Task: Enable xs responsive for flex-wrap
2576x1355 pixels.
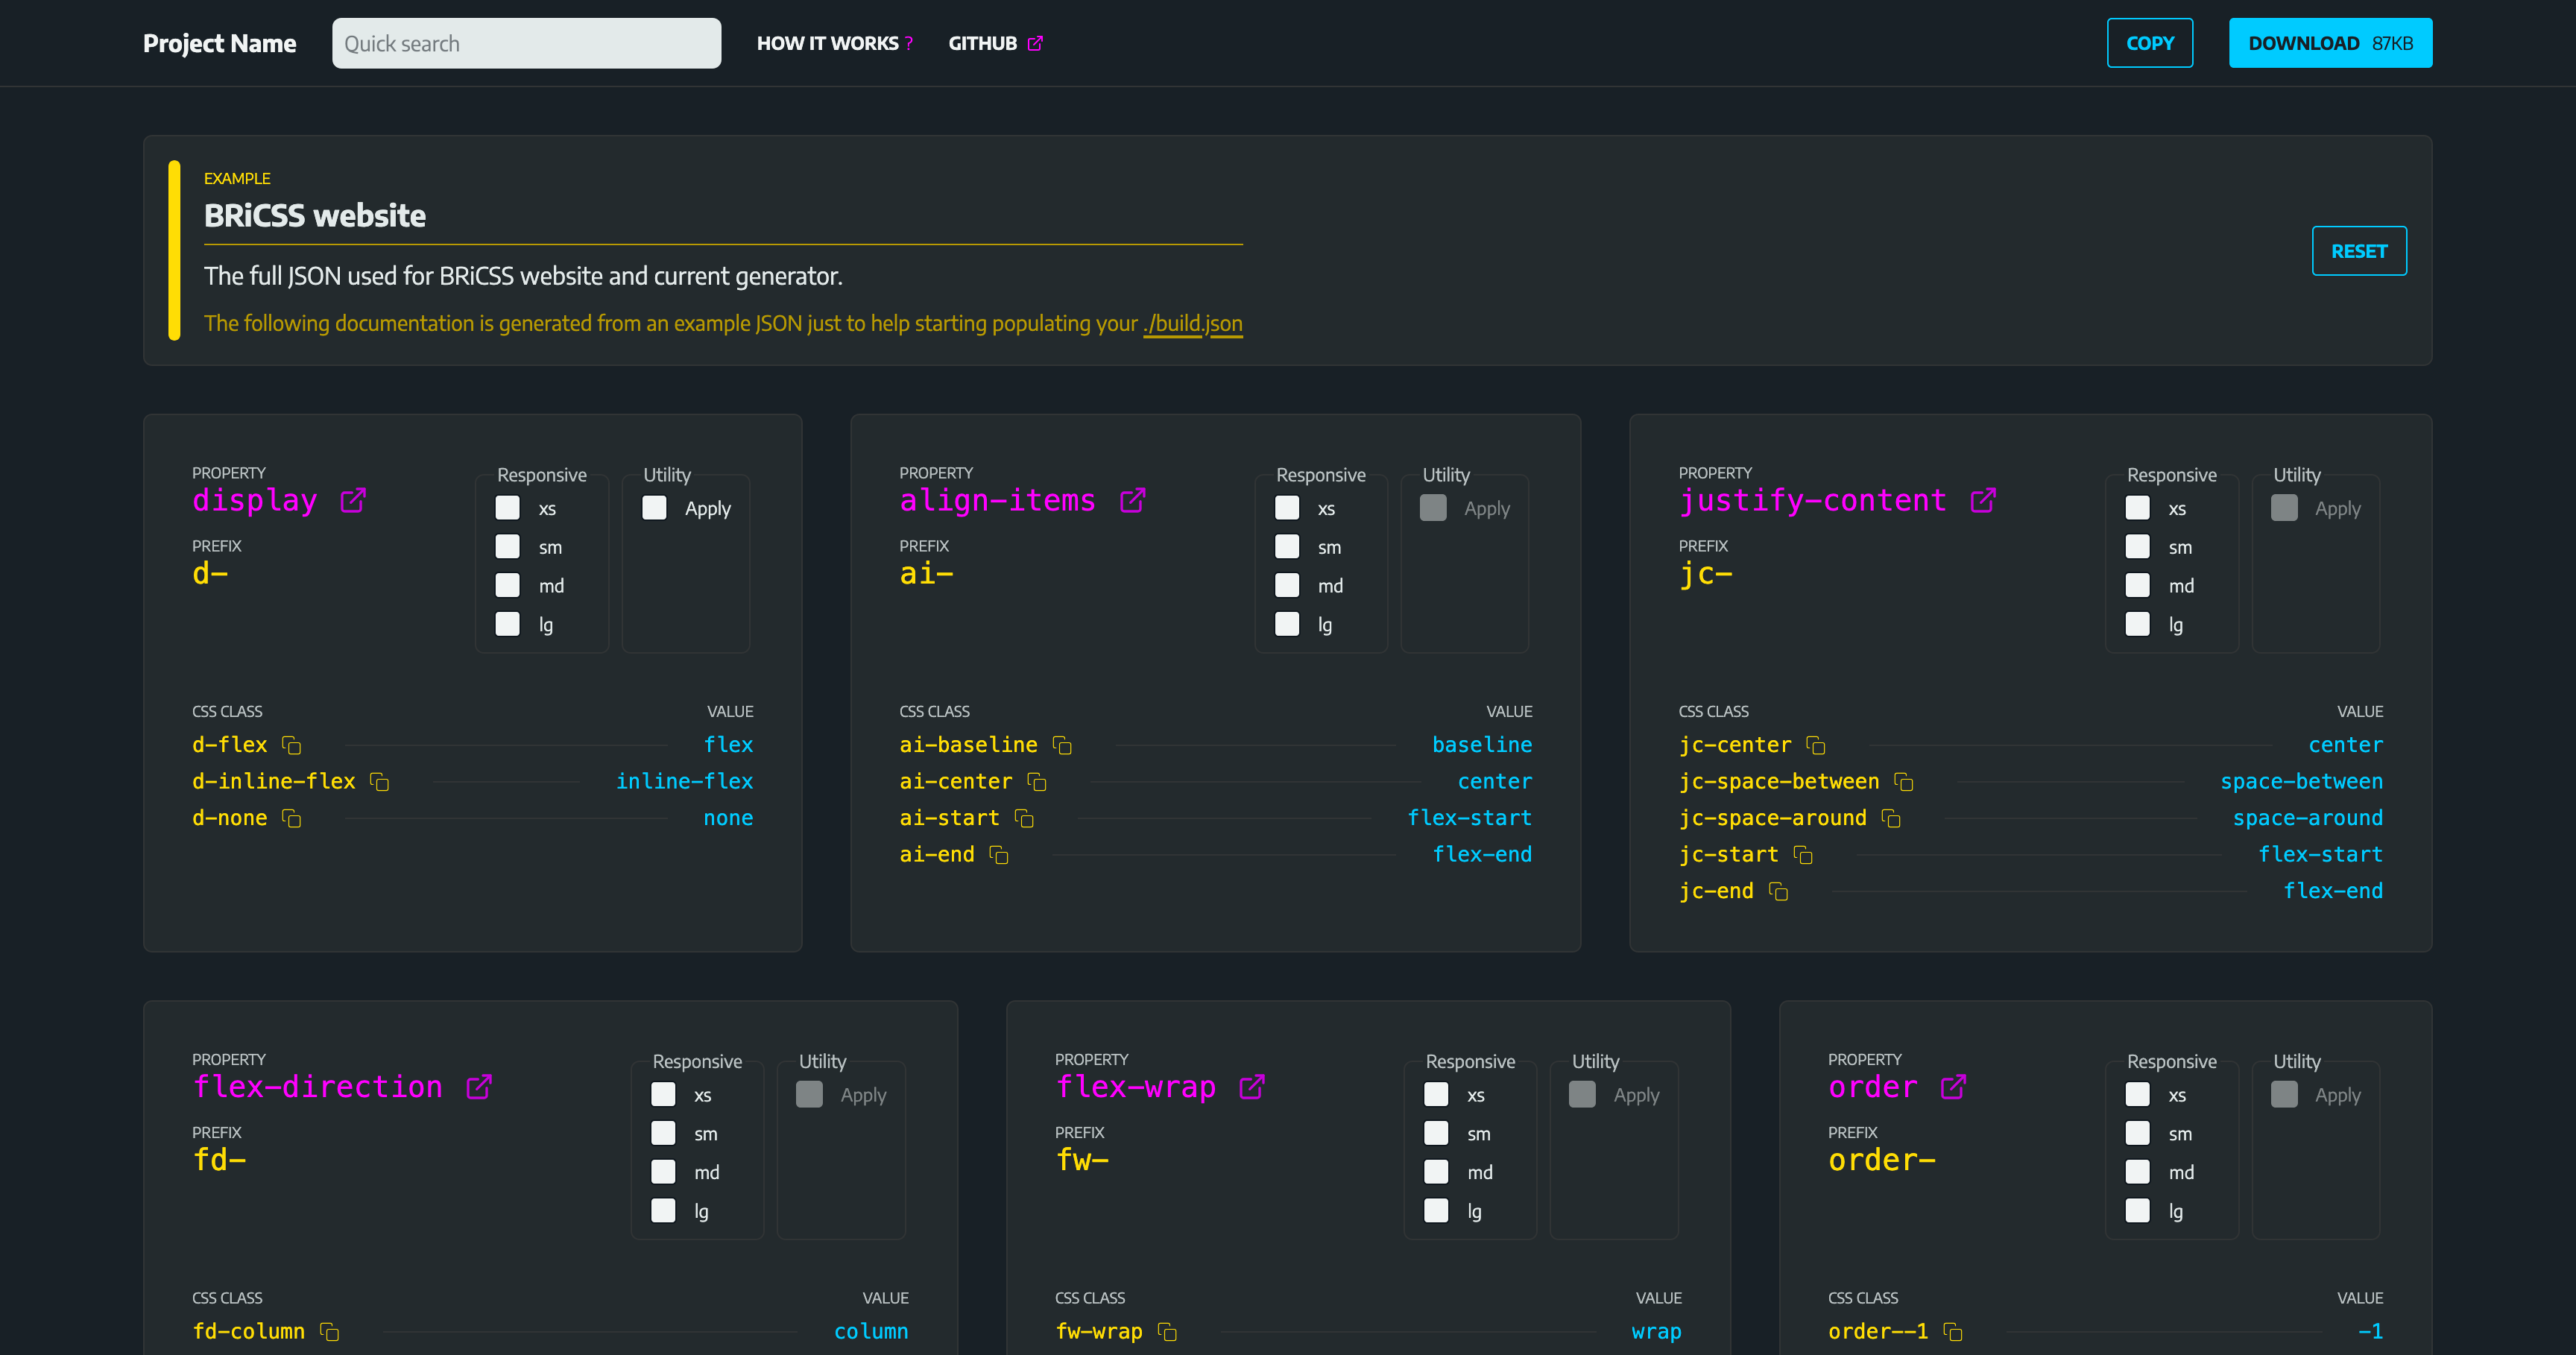Action: [1436, 1094]
